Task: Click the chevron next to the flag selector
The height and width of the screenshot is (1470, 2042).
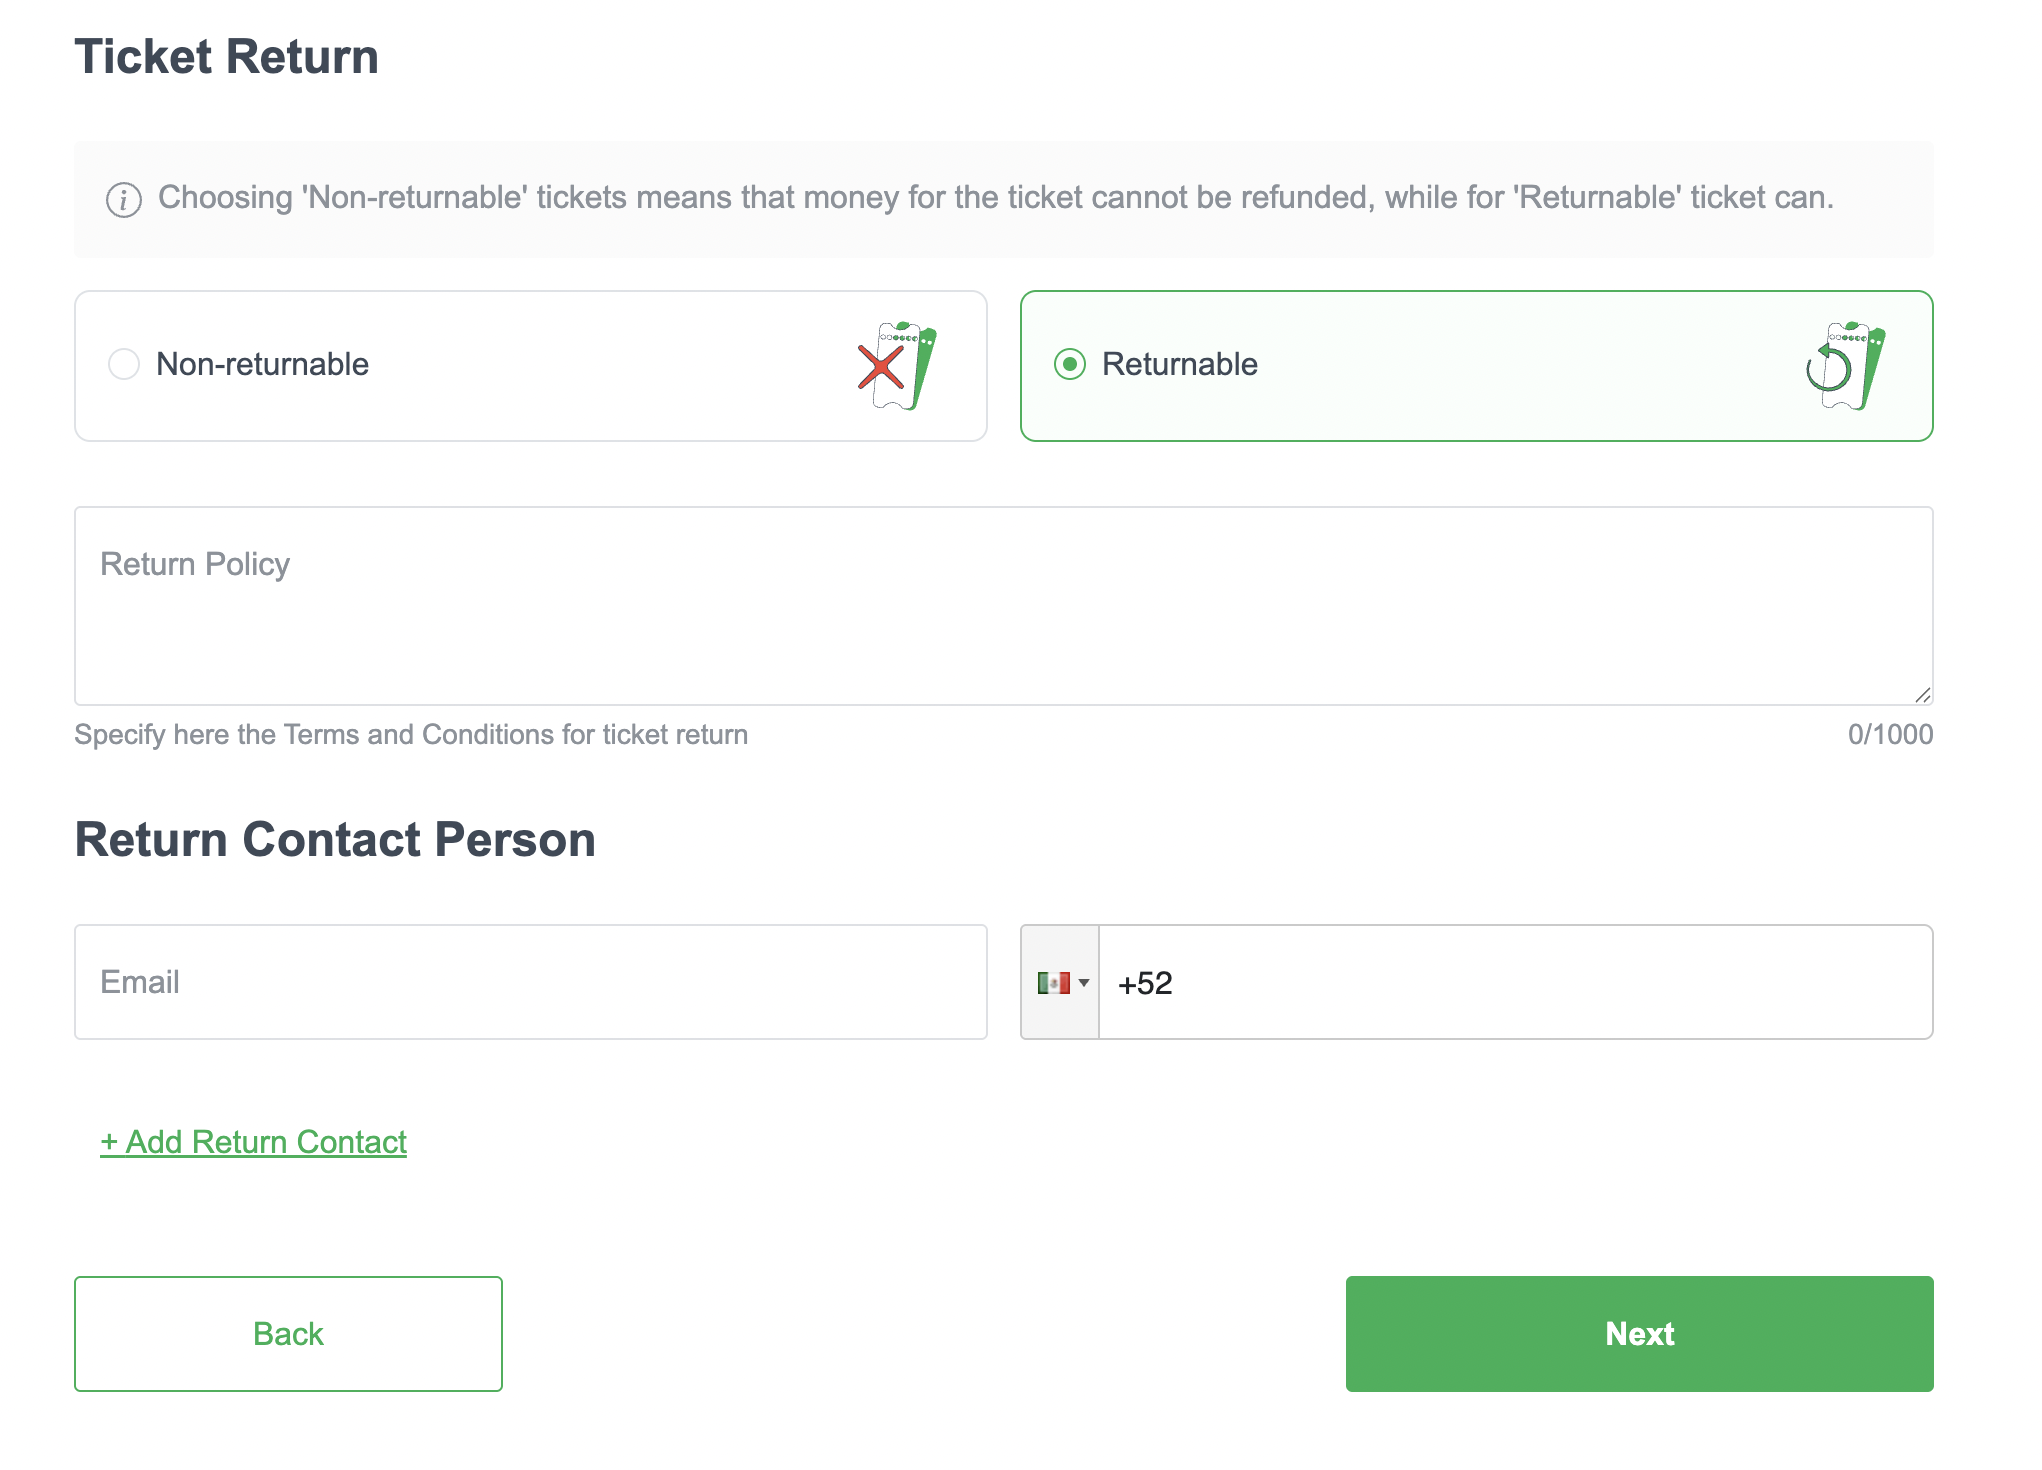Action: pyautogui.click(x=1083, y=982)
